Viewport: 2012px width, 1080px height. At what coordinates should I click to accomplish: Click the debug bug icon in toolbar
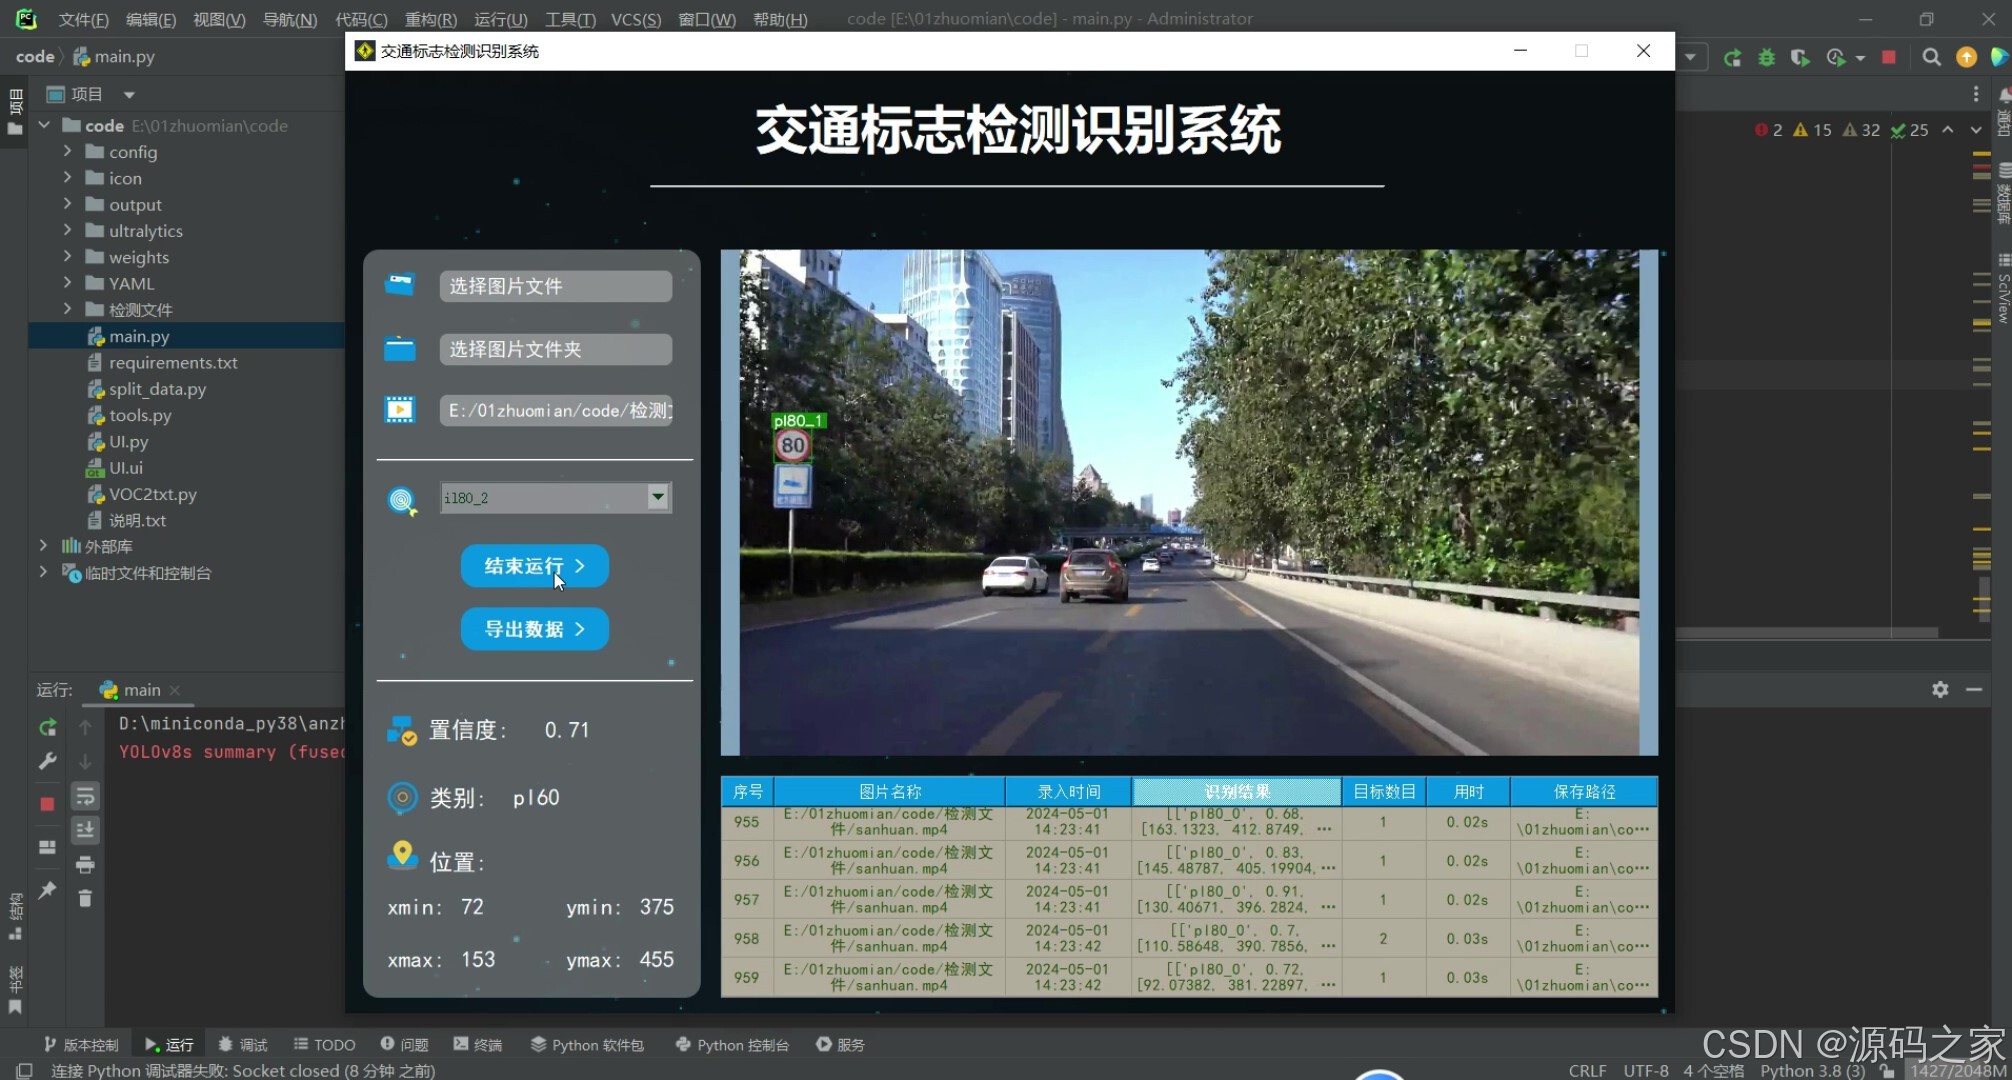pyautogui.click(x=1766, y=57)
